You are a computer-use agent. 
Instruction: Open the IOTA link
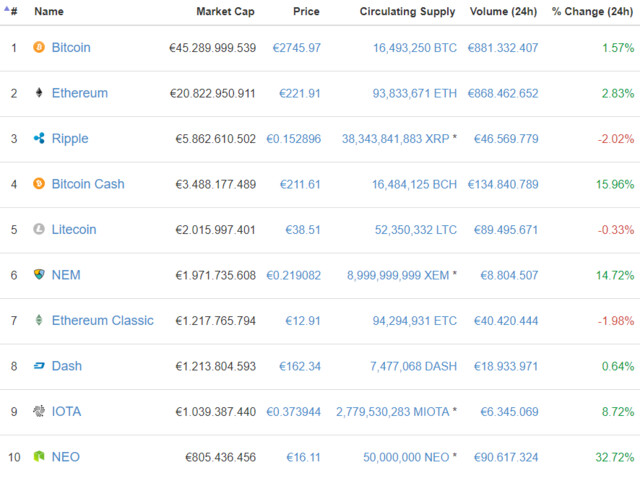point(66,411)
